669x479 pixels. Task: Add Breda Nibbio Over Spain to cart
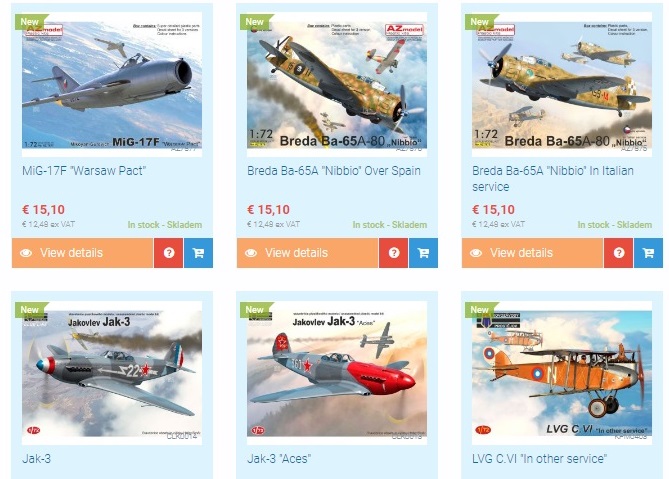[x=423, y=253]
